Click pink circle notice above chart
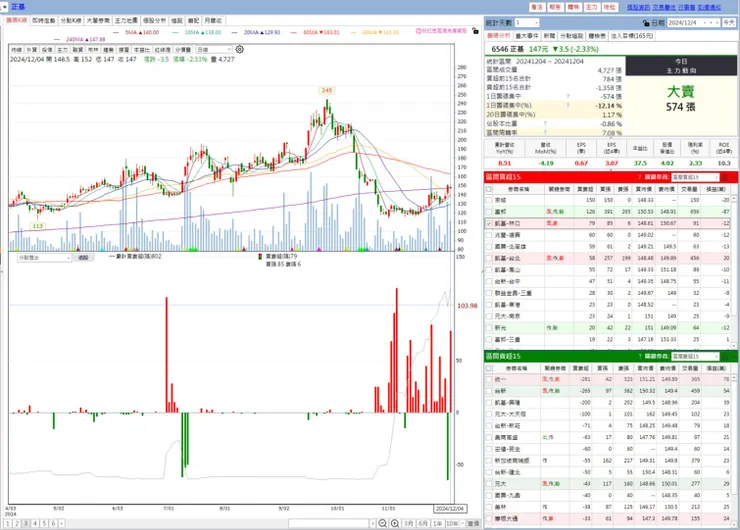This screenshot has height=530, width=740. click(x=441, y=31)
